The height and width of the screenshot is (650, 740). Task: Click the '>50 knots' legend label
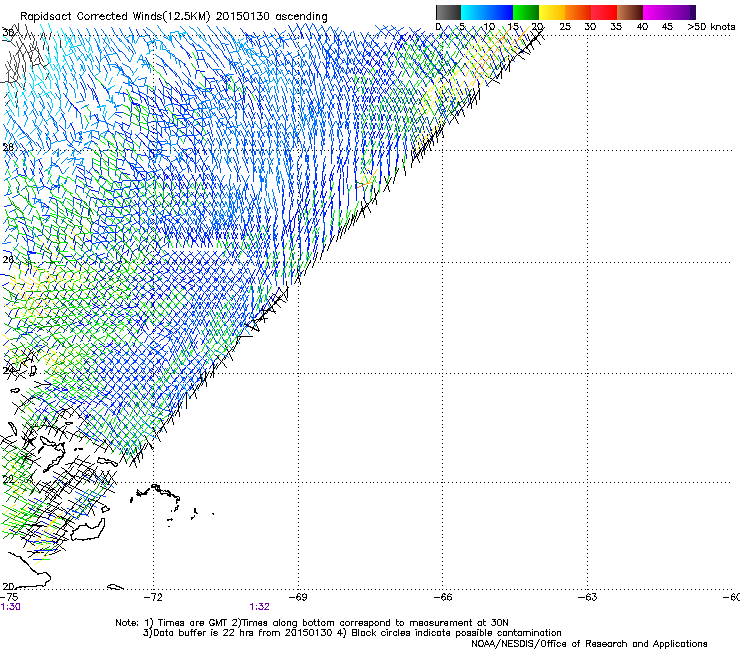click(711, 27)
